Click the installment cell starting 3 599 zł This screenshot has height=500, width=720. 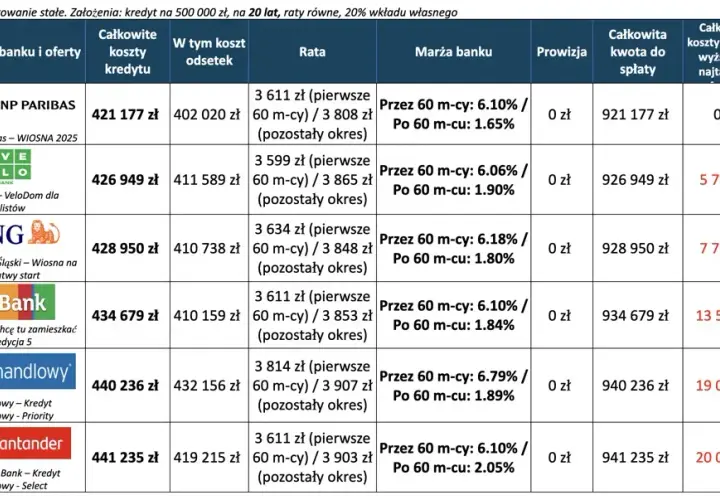coord(312,180)
